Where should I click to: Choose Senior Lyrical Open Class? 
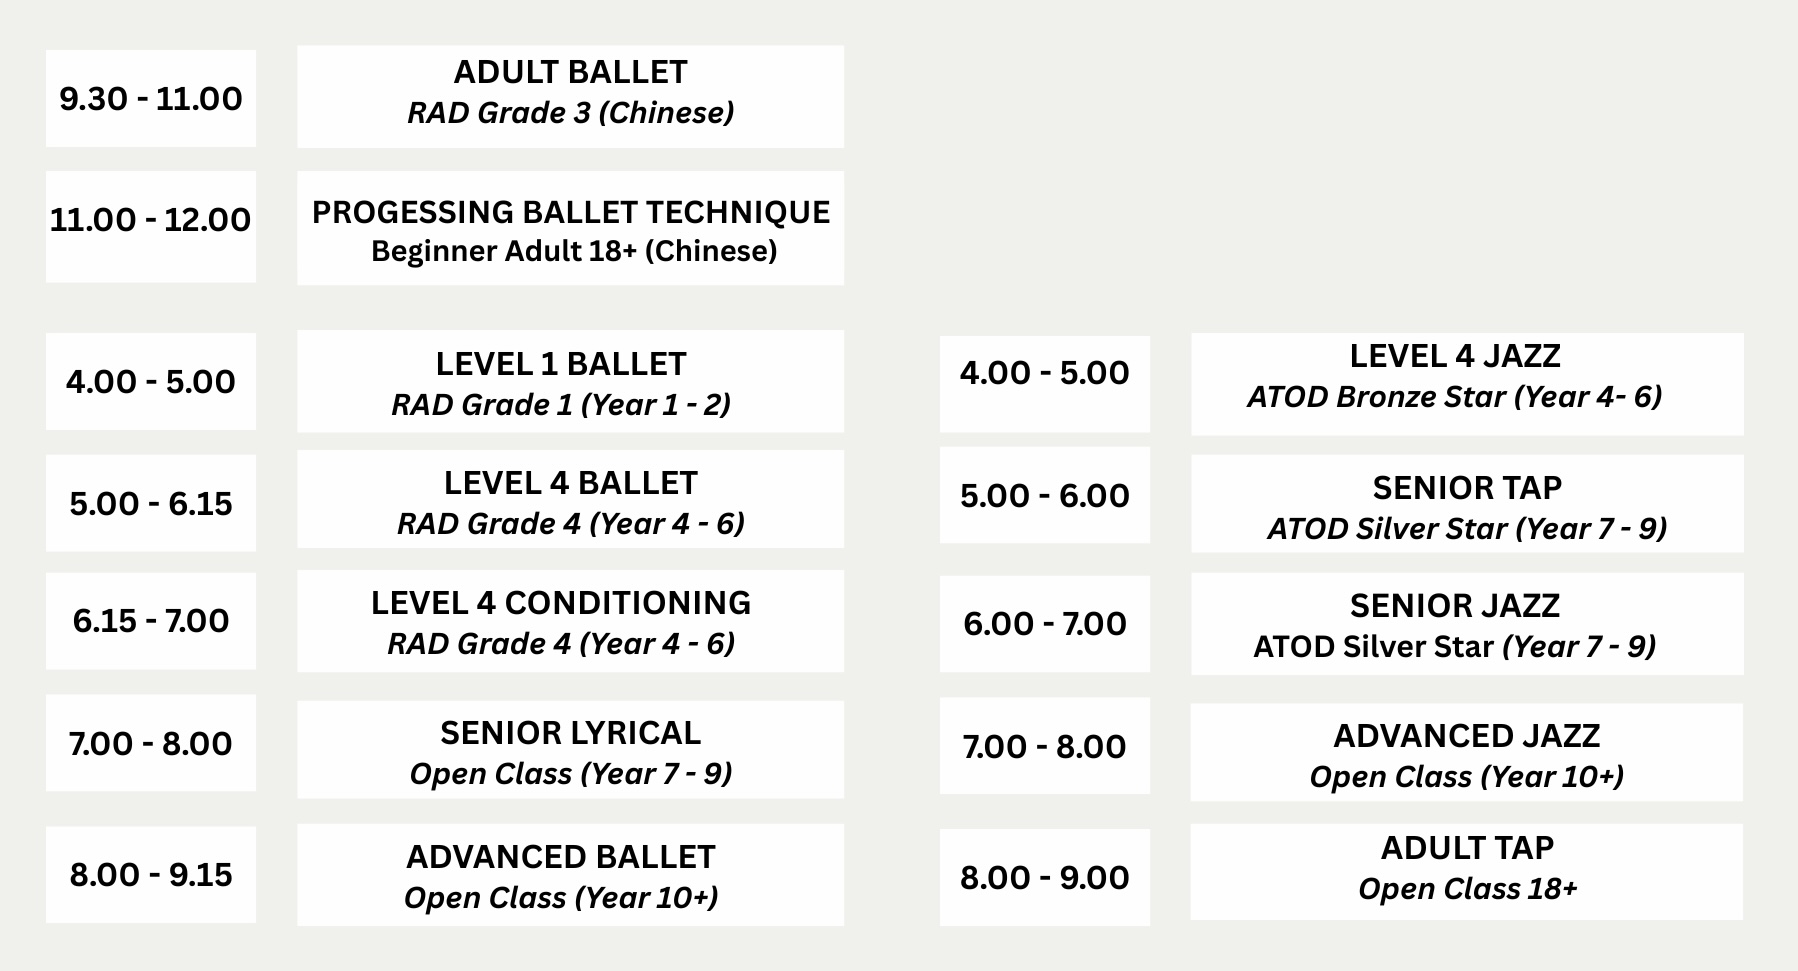(x=570, y=749)
